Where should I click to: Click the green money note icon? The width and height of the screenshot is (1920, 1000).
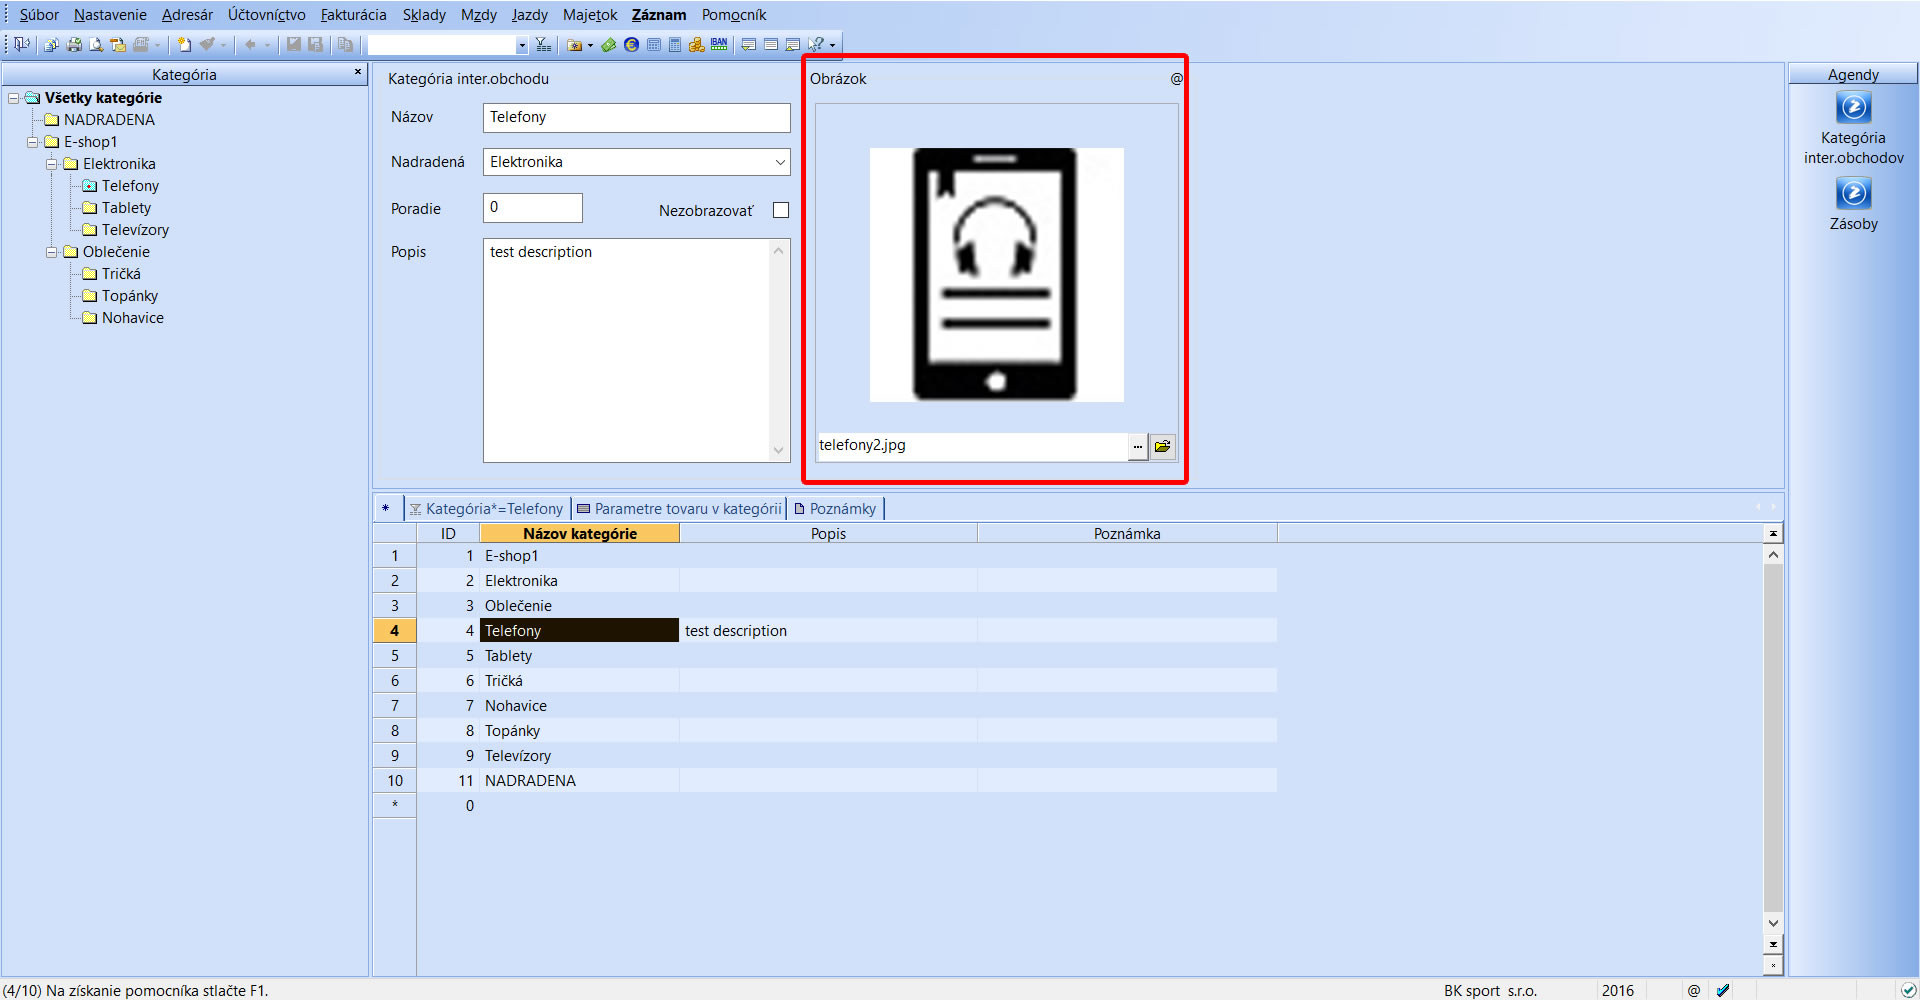click(608, 44)
